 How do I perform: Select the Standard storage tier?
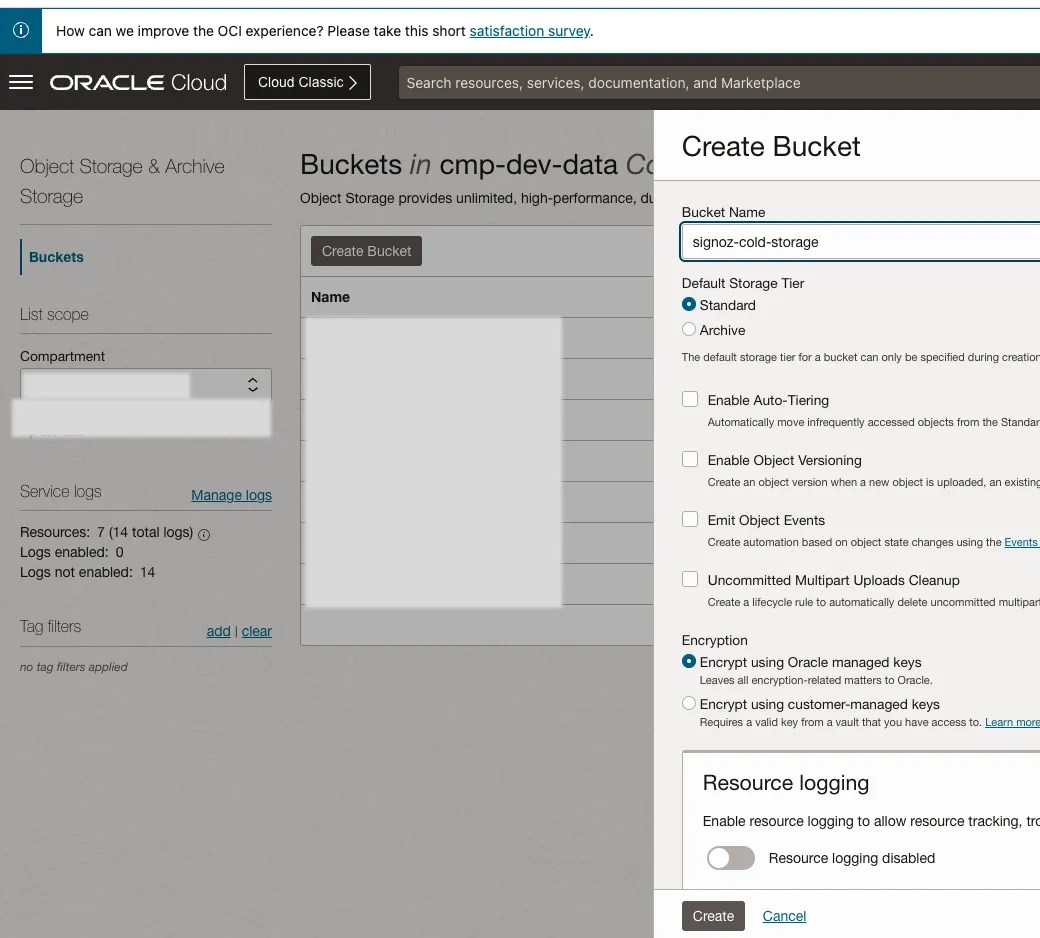tap(689, 304)
